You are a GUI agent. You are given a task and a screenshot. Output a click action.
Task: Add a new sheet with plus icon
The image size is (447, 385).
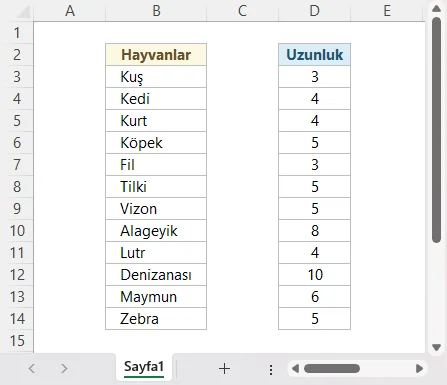pyautogui.click(x=224, y=368)
